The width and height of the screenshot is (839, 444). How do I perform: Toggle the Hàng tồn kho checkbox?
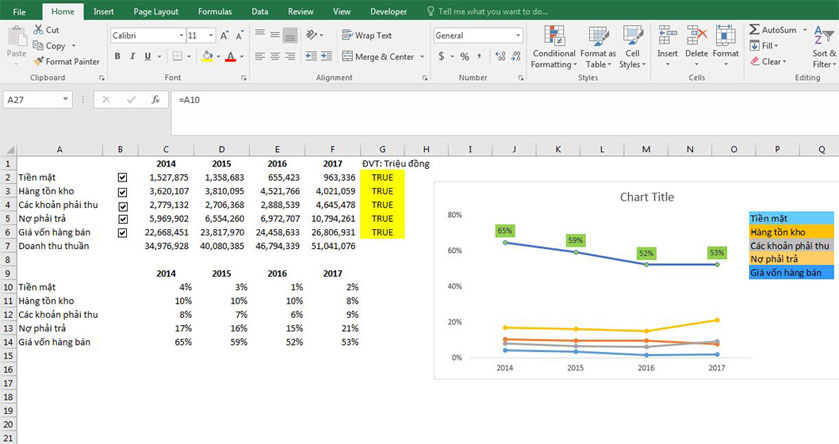pyautogui.click(x=123, y=192)
